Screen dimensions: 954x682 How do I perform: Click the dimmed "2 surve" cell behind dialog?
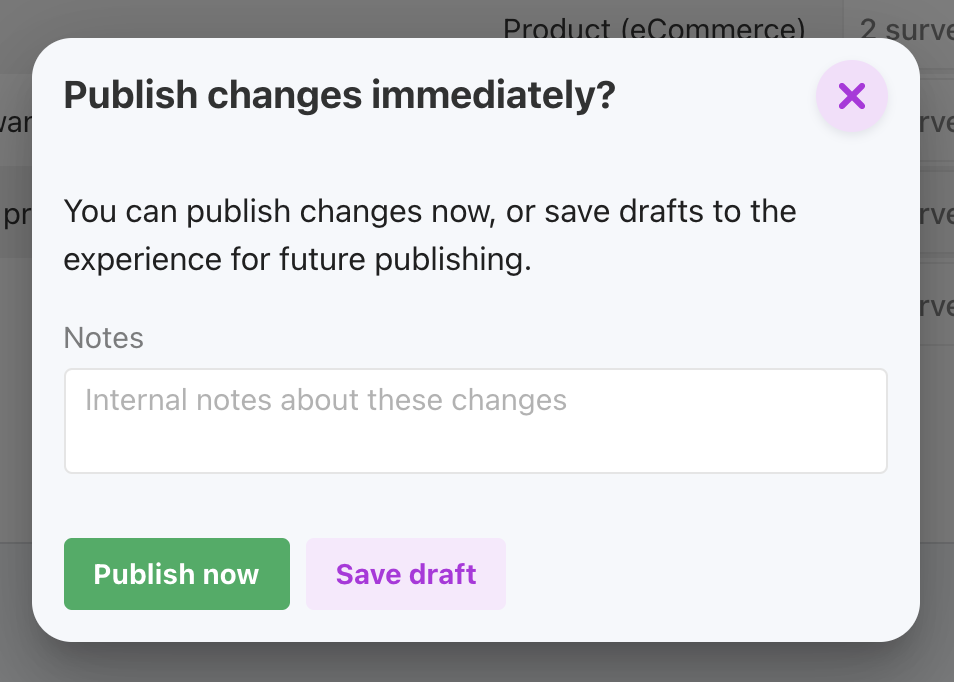pyautogui.click(x=907, y=29)
